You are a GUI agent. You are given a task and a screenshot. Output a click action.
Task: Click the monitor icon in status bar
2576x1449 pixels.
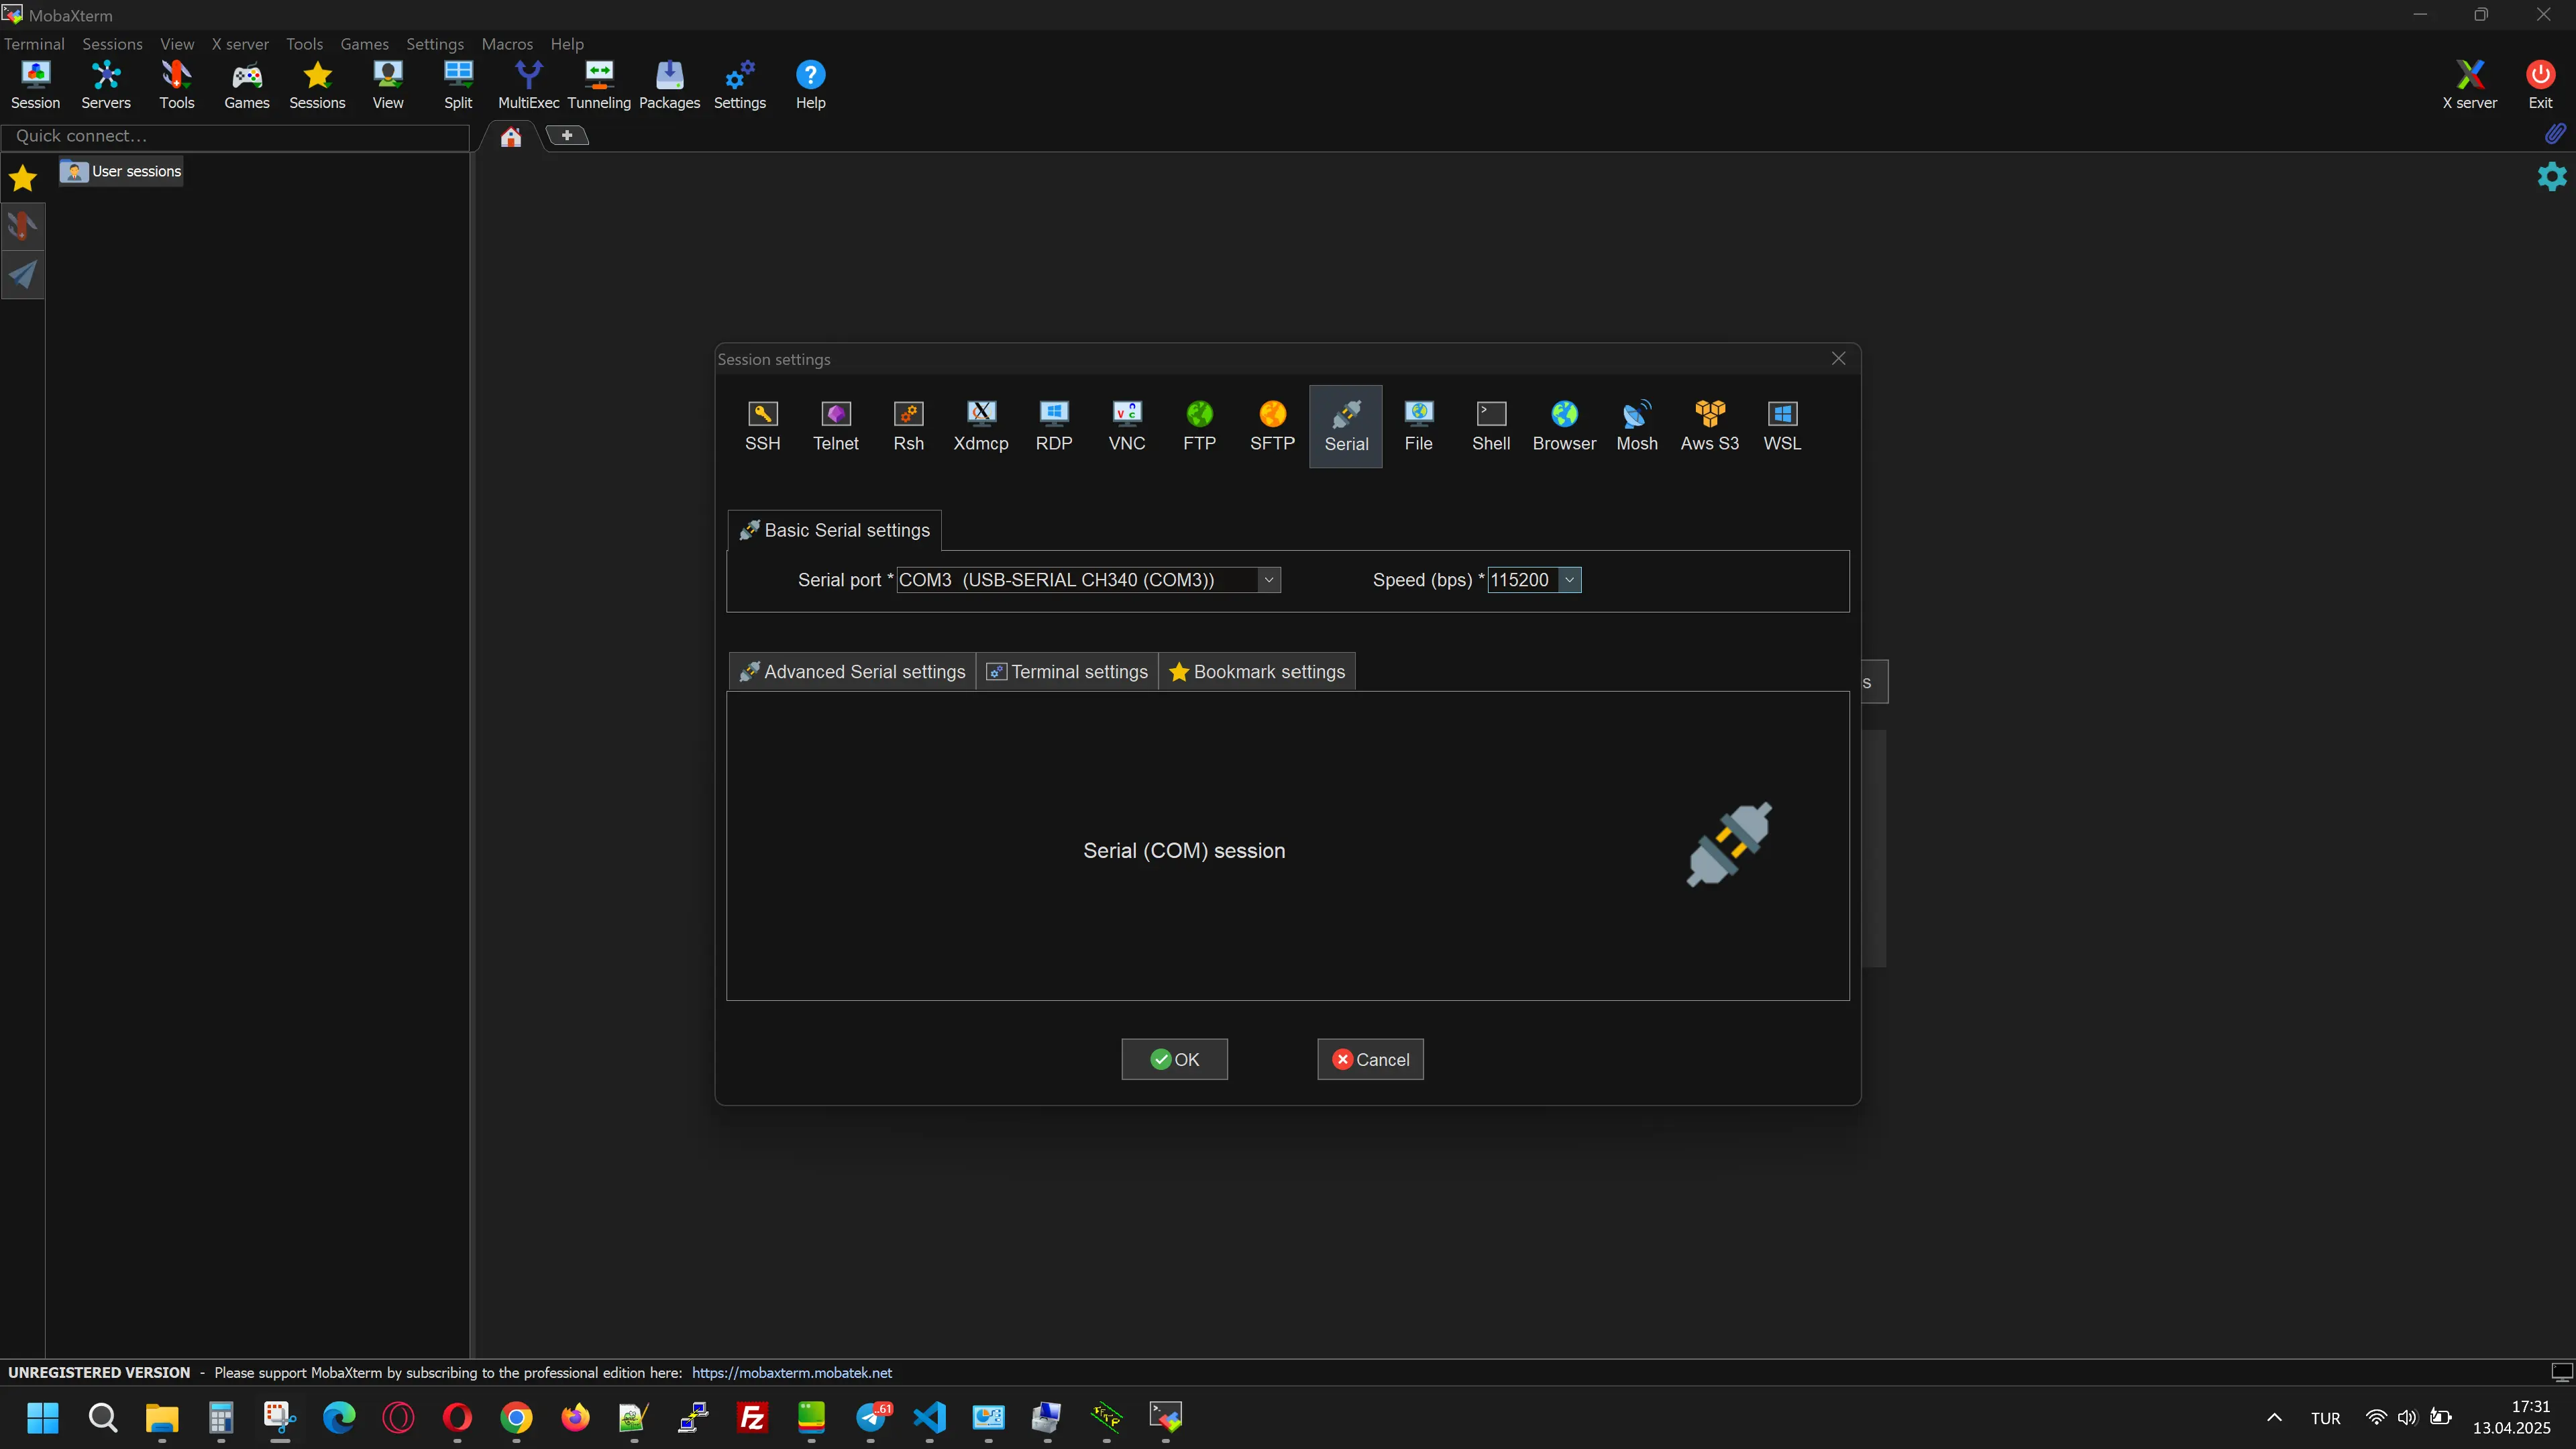(x=2561, y=1372)
